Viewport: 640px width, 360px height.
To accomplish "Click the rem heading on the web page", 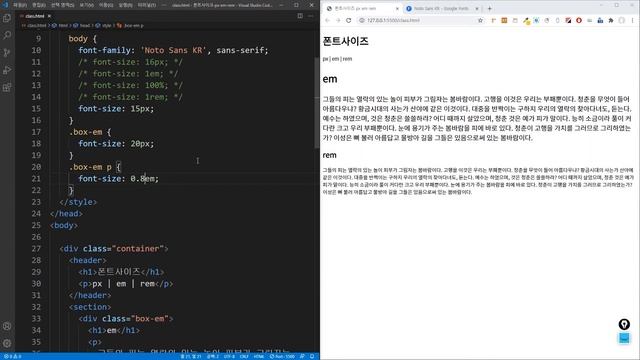I will click(329, 155).
